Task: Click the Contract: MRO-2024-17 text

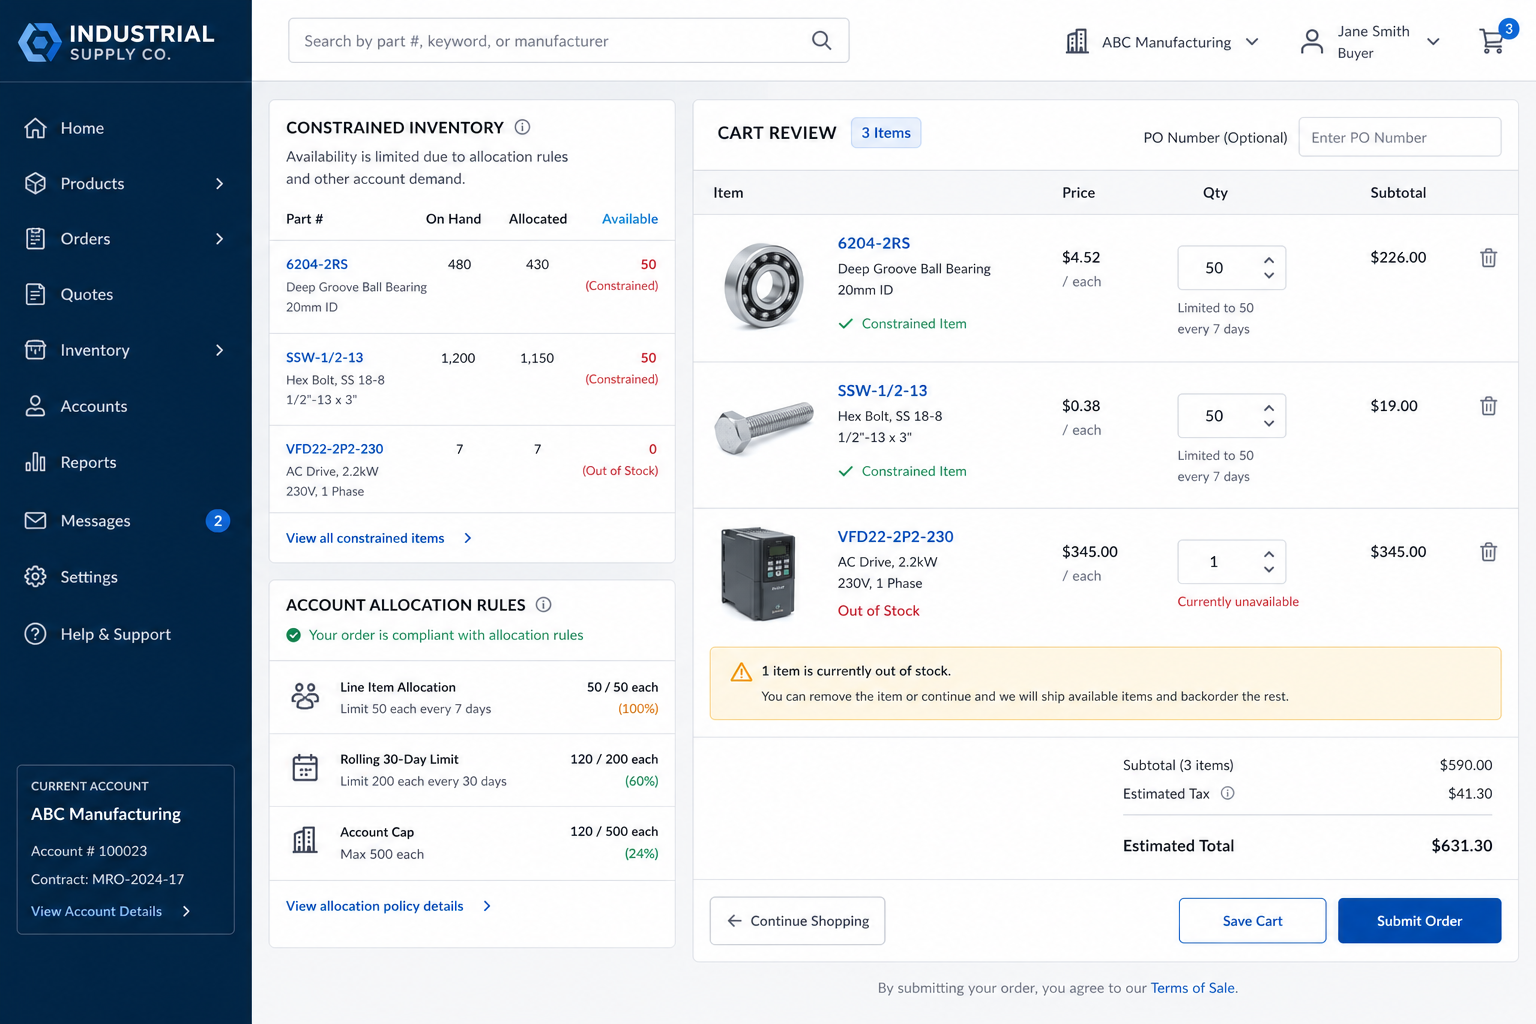Action: [108, 880]
